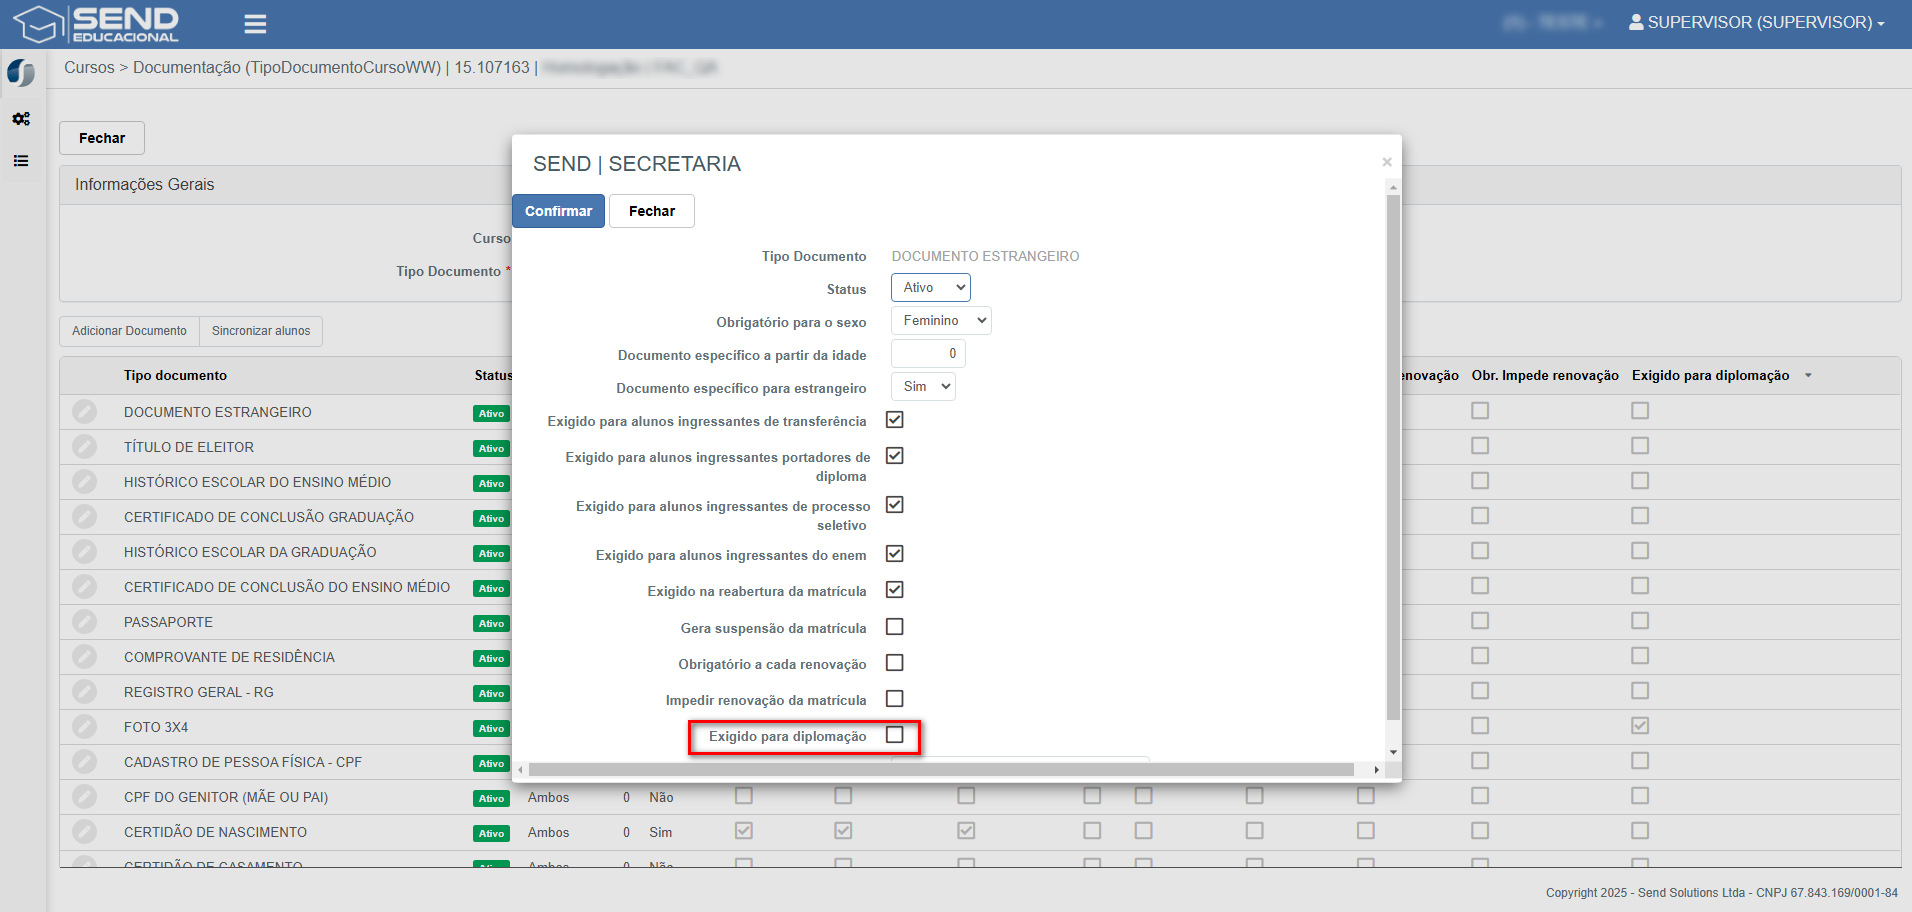Toggle Exigido para ingressantes de processo seletivo

(x=895, y=505)
